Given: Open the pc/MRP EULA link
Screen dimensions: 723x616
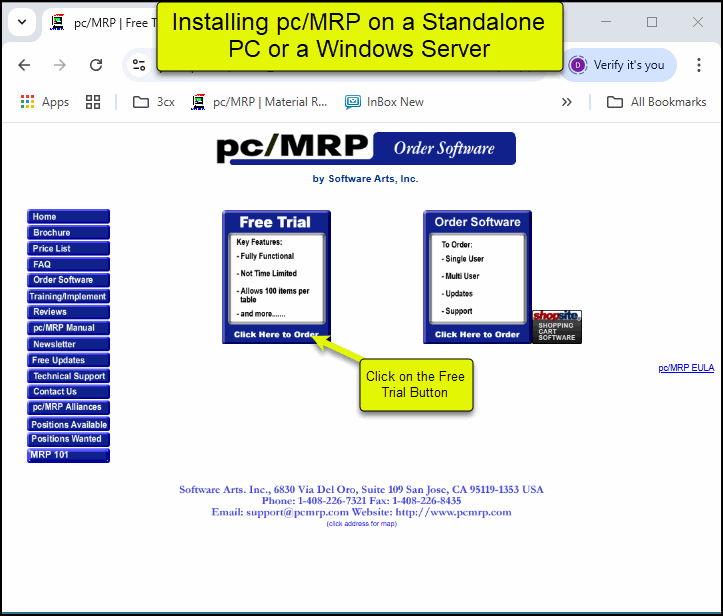Looking at the screenshot, I should pos(686,367).
